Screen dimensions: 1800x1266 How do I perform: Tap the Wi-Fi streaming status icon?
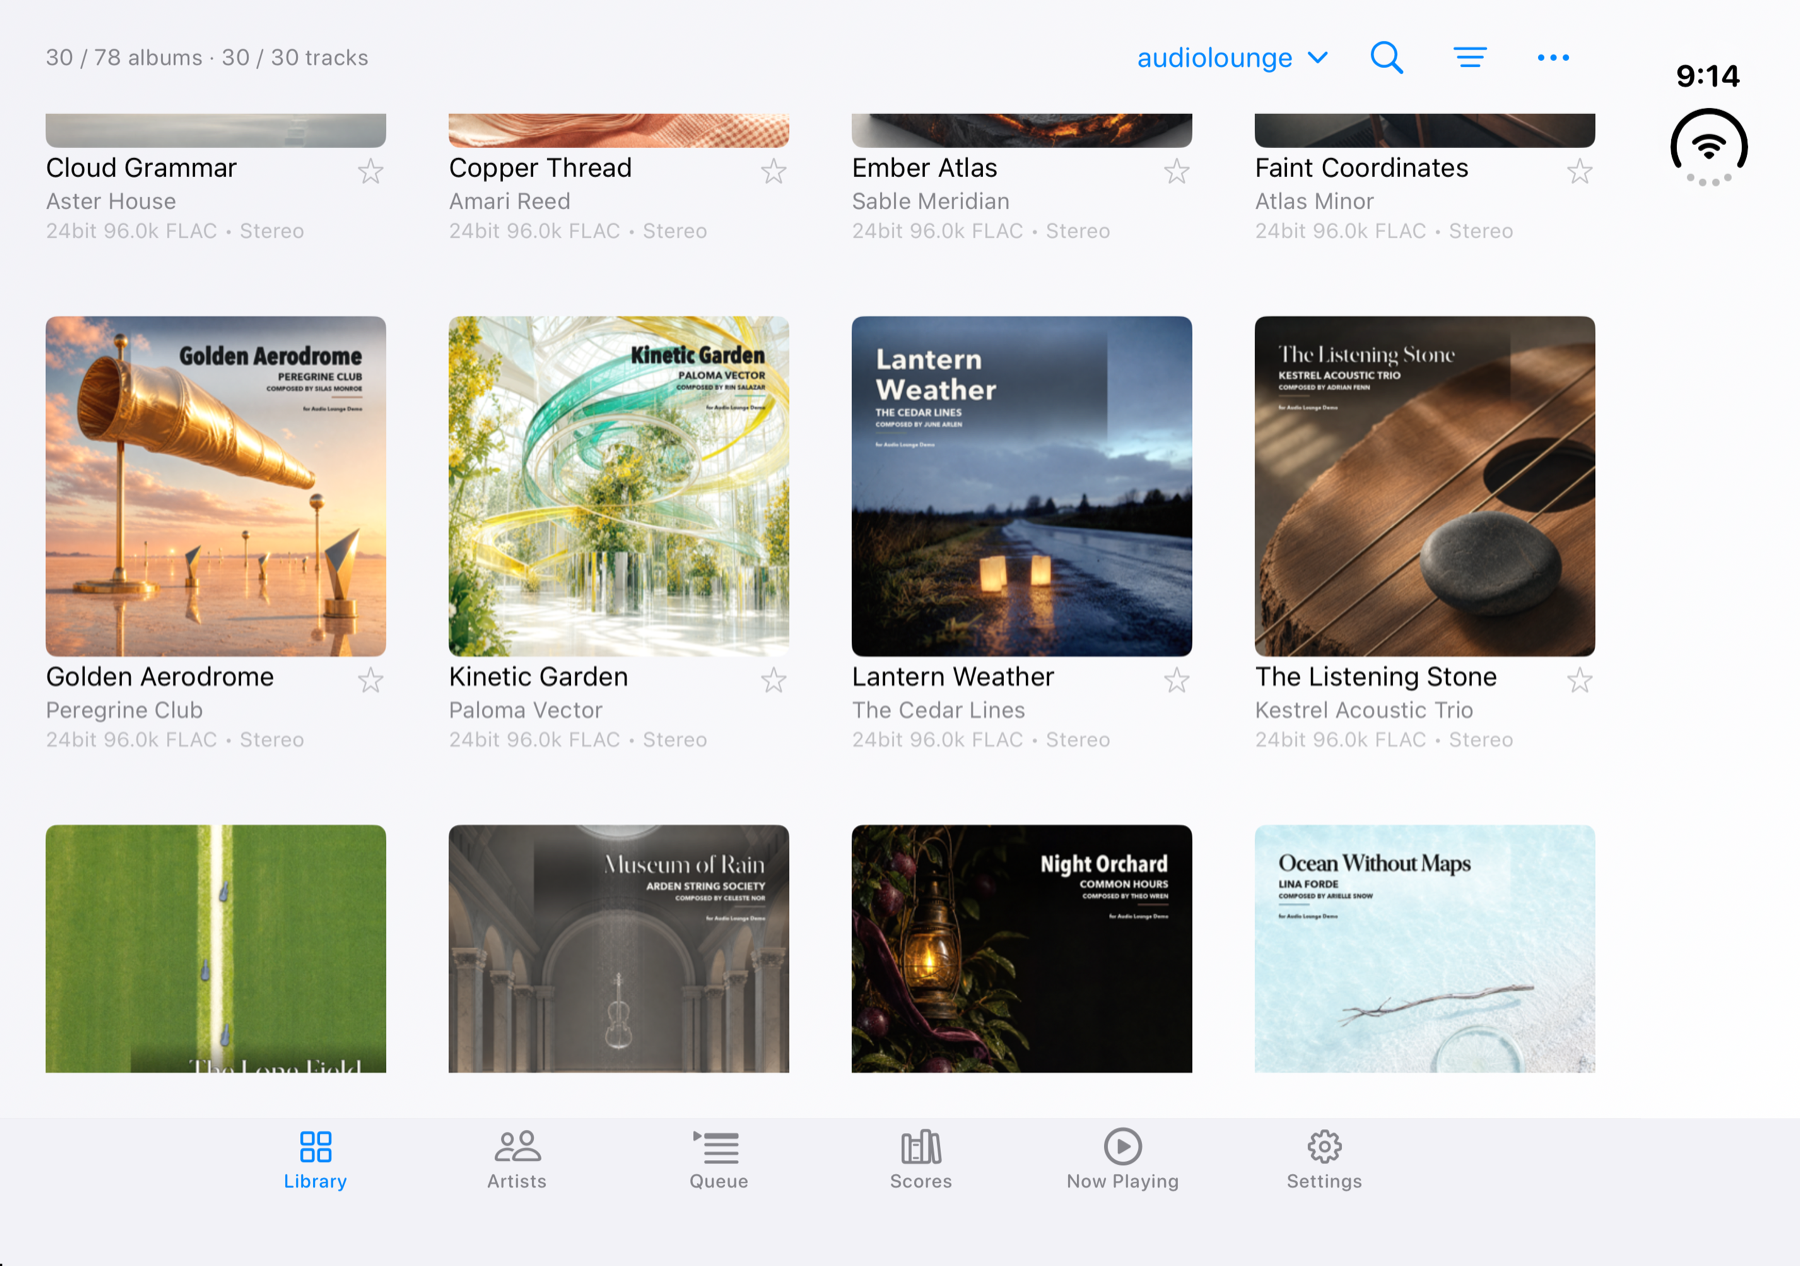(x=1709, y=148)
